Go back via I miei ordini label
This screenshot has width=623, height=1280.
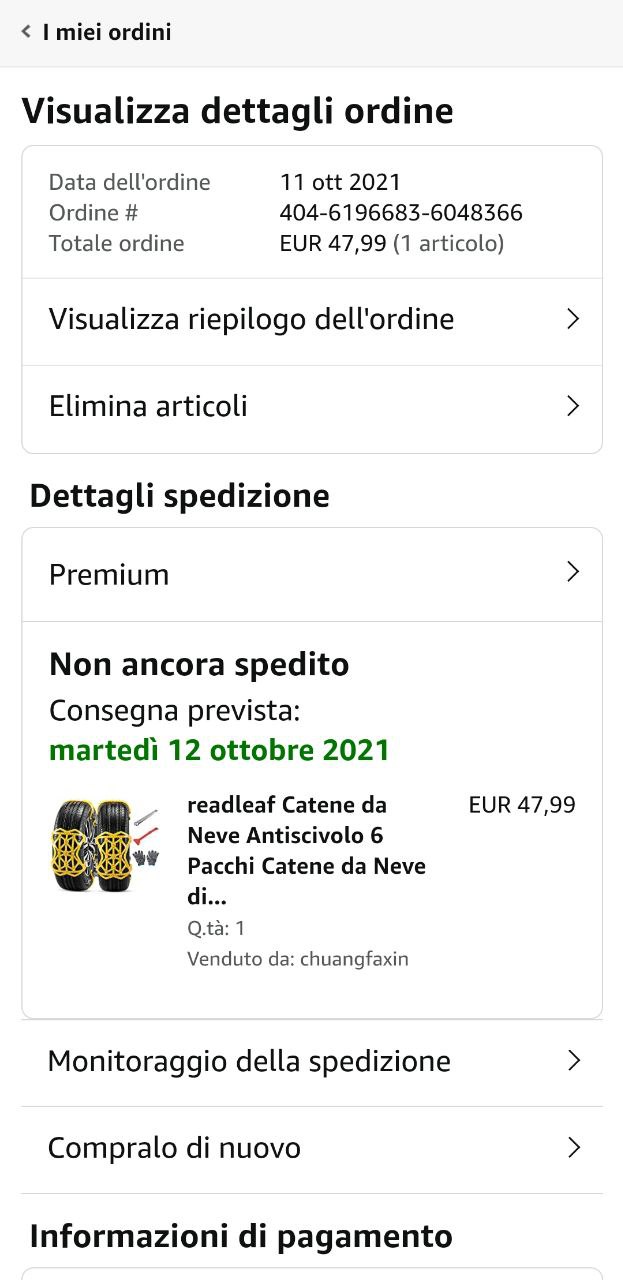[107, 32]
